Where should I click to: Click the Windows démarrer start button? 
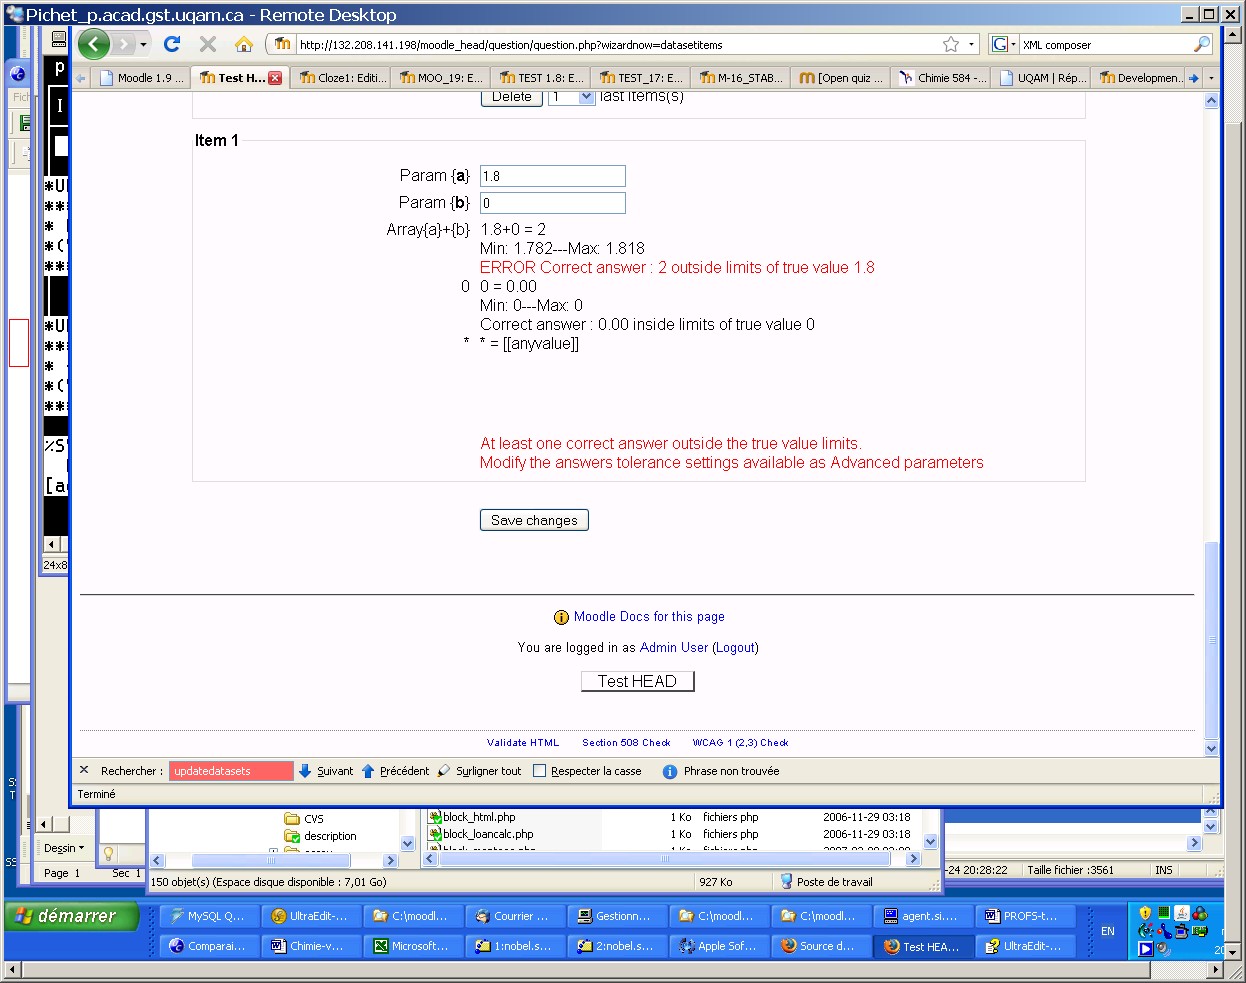(70, 916)
